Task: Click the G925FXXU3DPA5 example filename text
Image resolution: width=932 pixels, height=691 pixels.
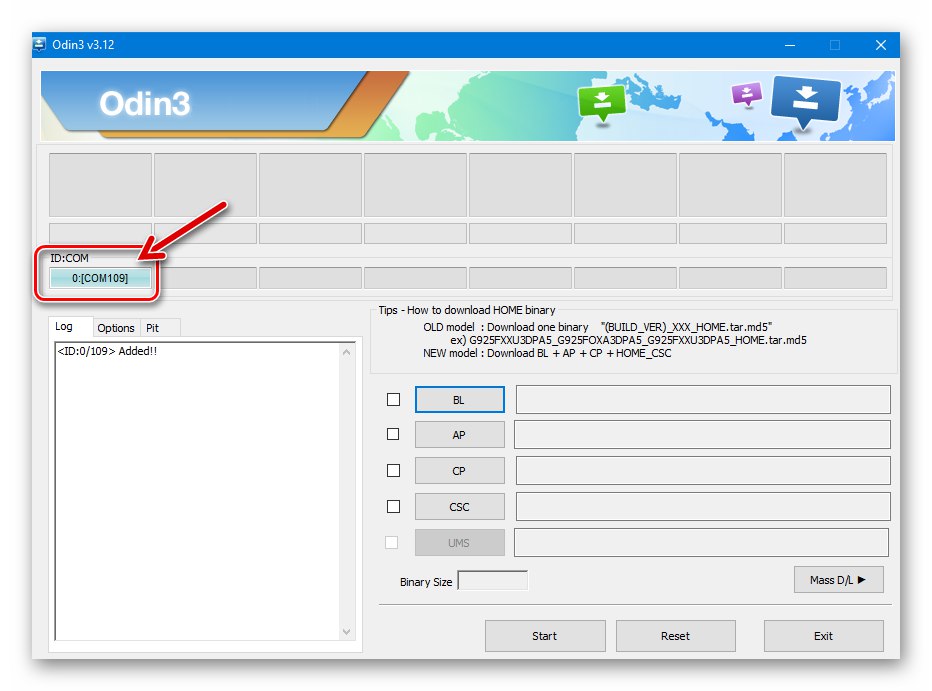Action: (x=638, y=340)
